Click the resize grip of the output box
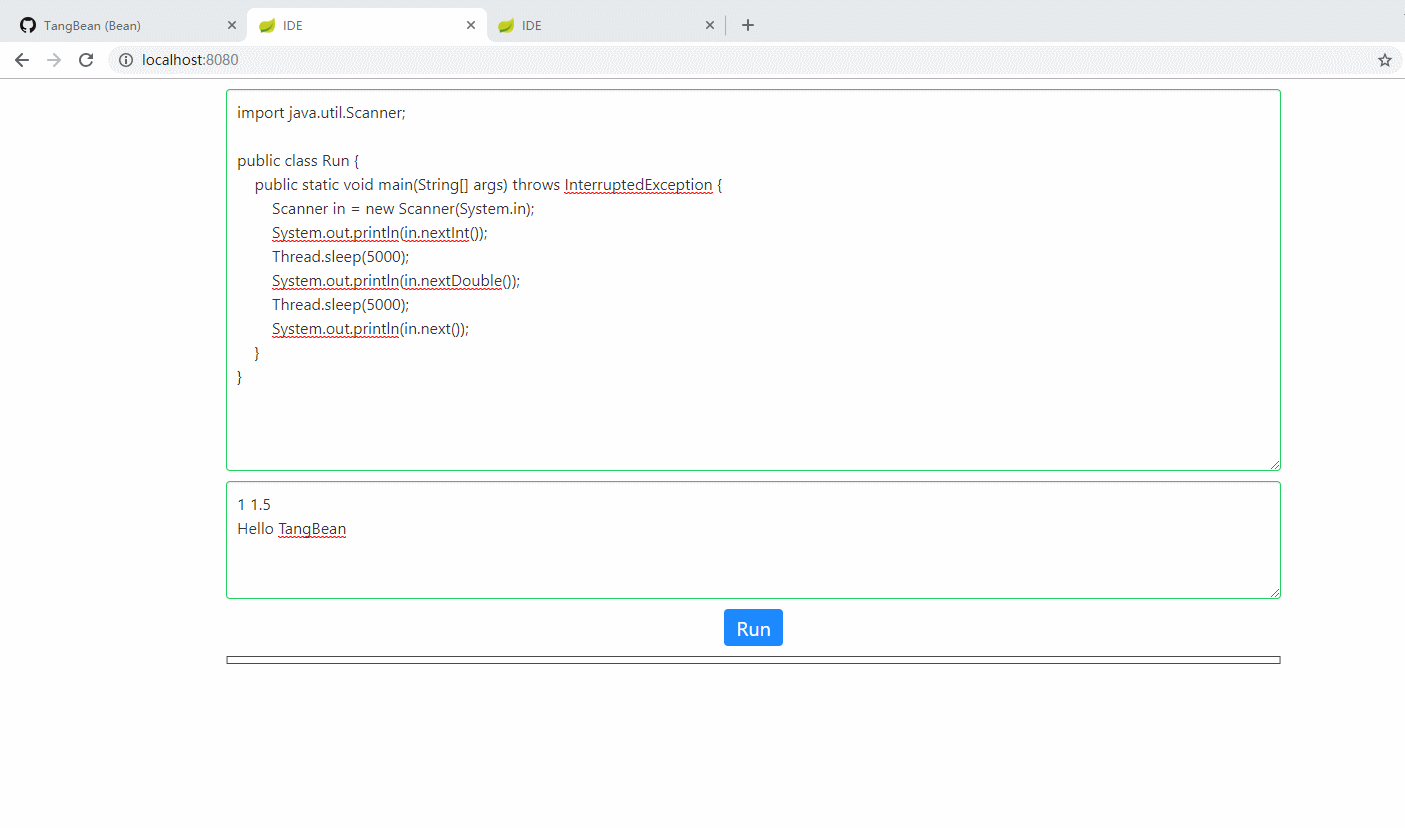This screenshot has height=828, width=1405. [1274, 590]
